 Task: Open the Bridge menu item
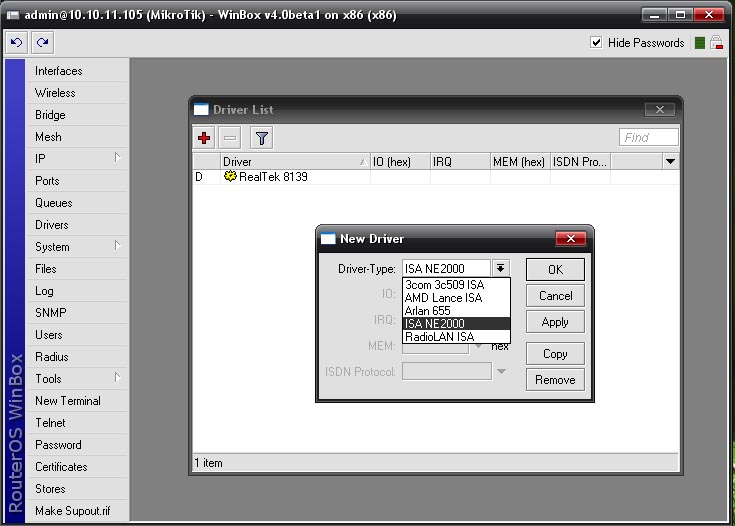coord(77,115)
